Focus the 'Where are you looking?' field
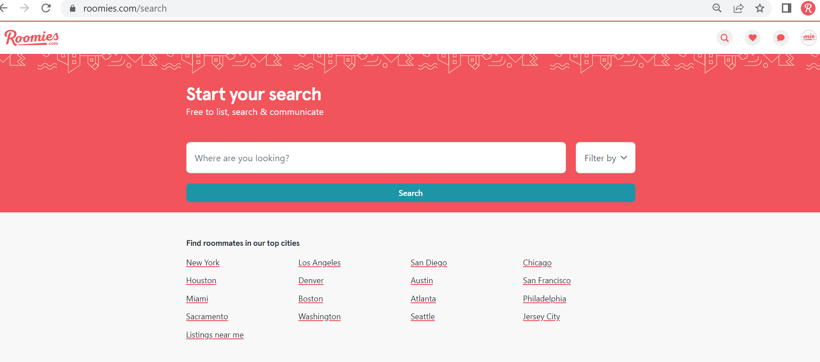The width and height of the screenshot is (820, 362). (376, 157)
